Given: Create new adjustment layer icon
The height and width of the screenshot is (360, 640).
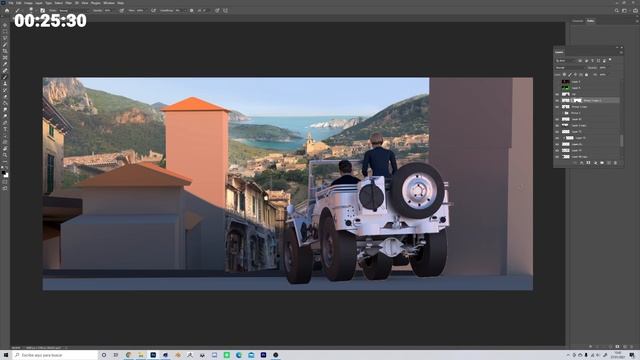Looking at the screenshot, I should click(x=595, y=163).
